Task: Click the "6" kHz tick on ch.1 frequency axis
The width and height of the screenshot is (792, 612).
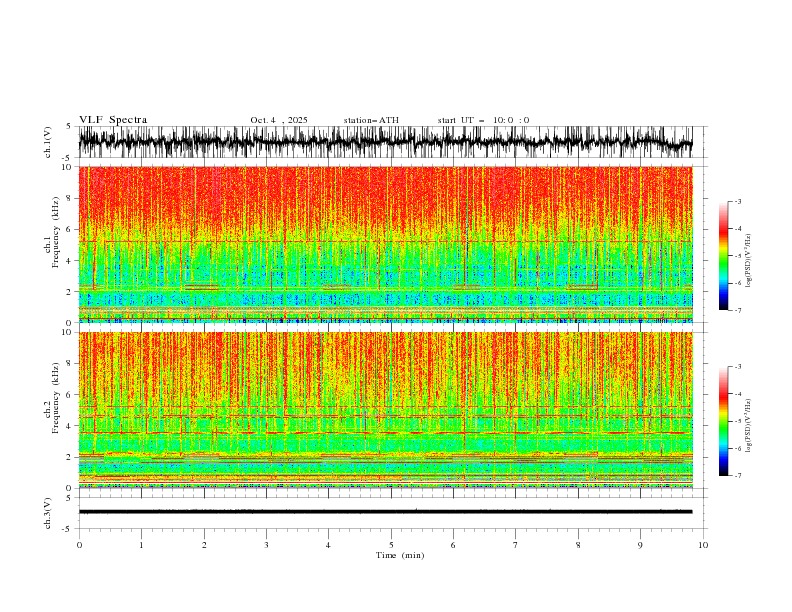Action: point(70,229)
